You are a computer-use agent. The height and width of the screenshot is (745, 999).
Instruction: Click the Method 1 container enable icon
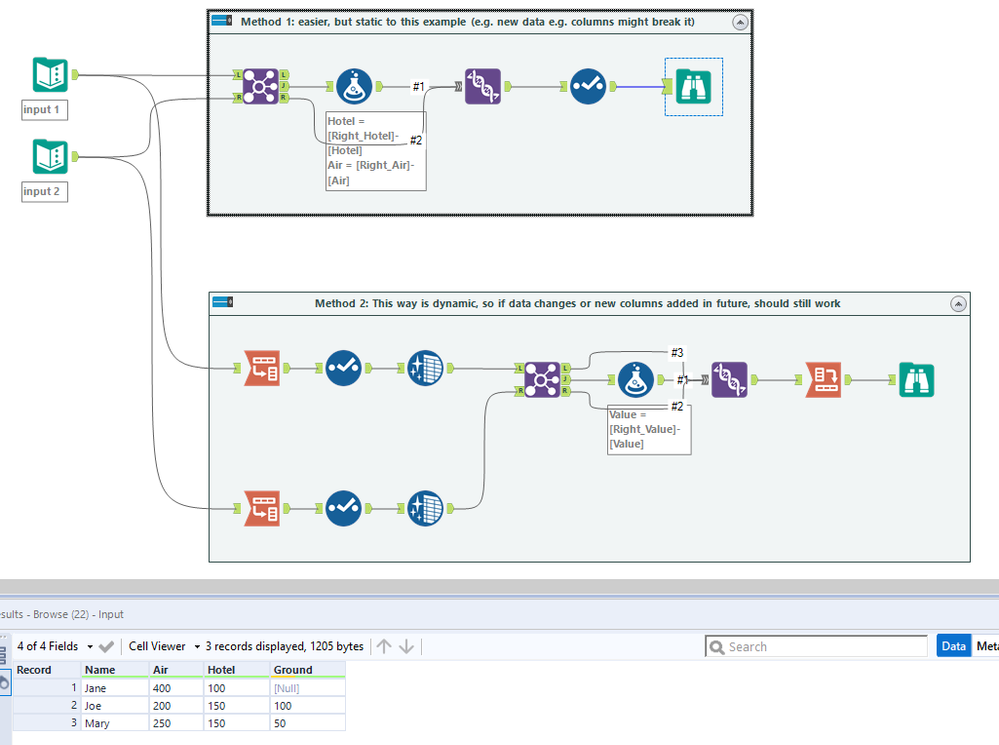point(222,20)
